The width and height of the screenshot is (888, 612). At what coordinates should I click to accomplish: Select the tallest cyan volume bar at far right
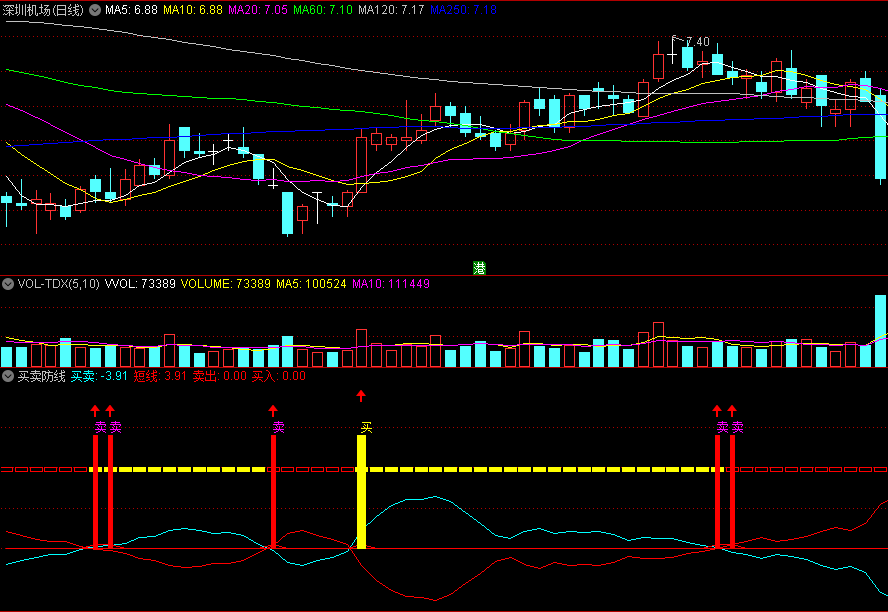tap(881, 331)
